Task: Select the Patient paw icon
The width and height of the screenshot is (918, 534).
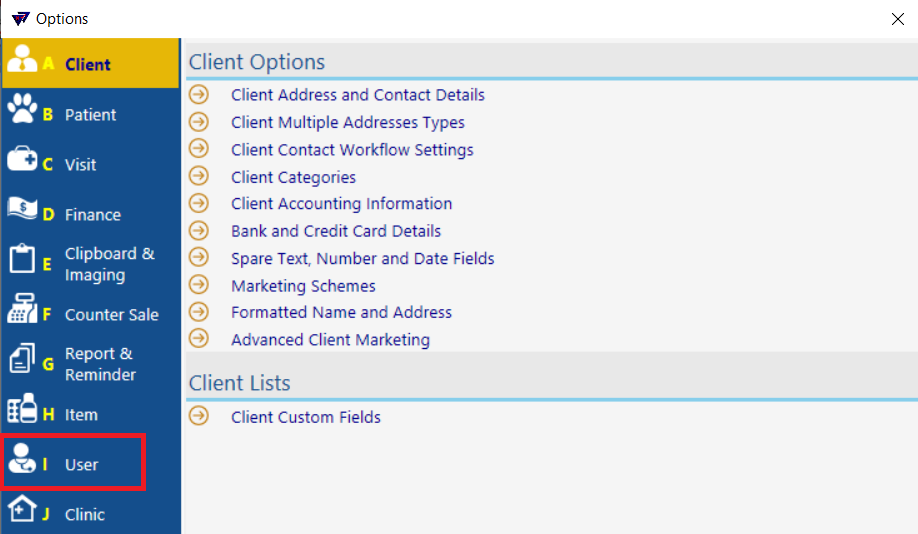Action: pos(22,108)
